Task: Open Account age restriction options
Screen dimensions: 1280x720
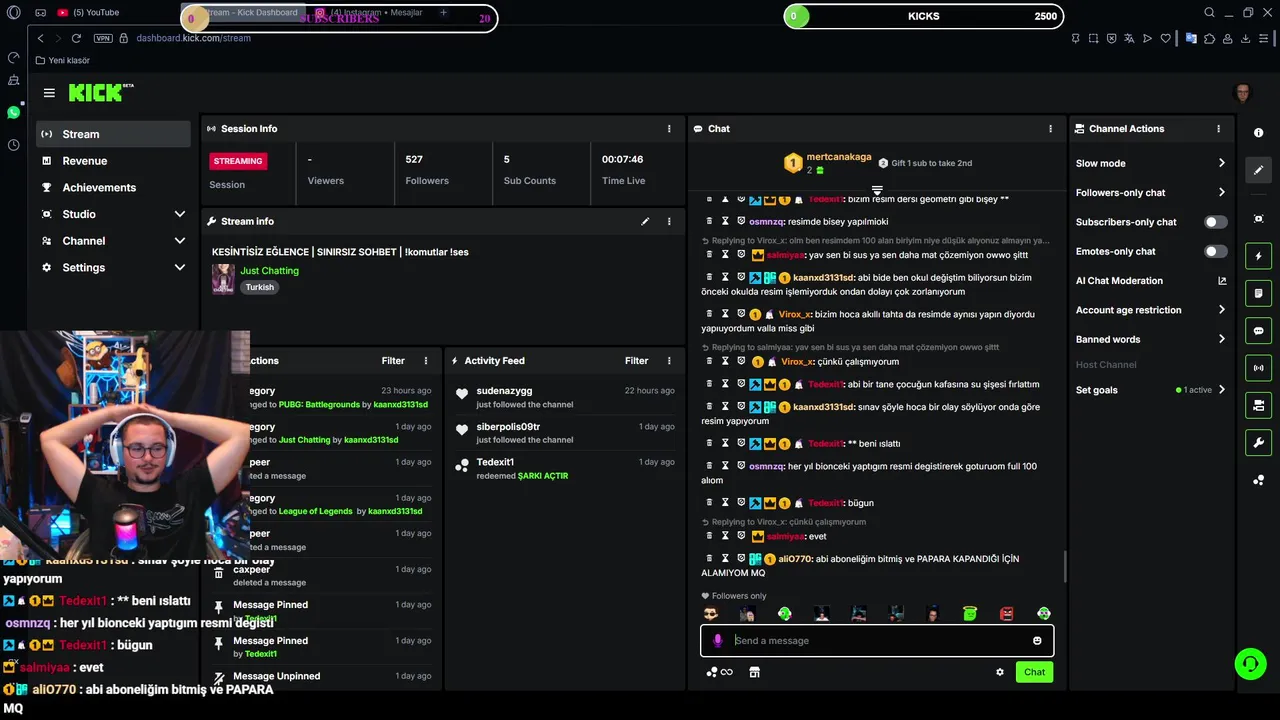Action: (1150, 310)
